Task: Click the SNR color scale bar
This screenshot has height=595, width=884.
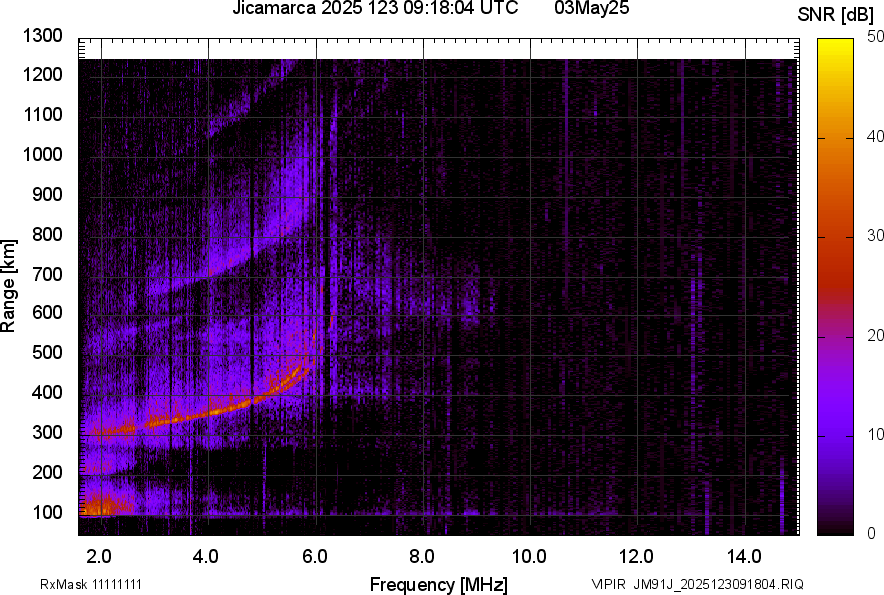Action: (x=835, y=287)
